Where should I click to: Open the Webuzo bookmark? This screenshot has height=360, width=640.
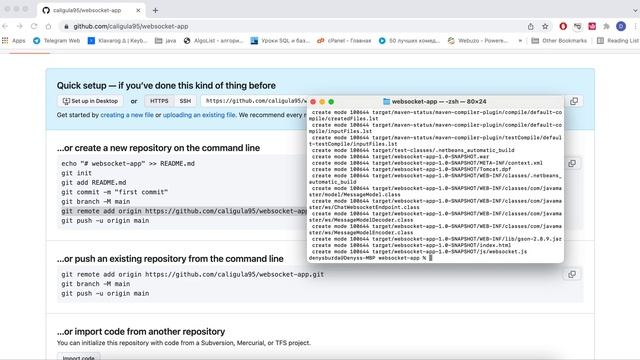pyautogui.click(x=478, y=40)
